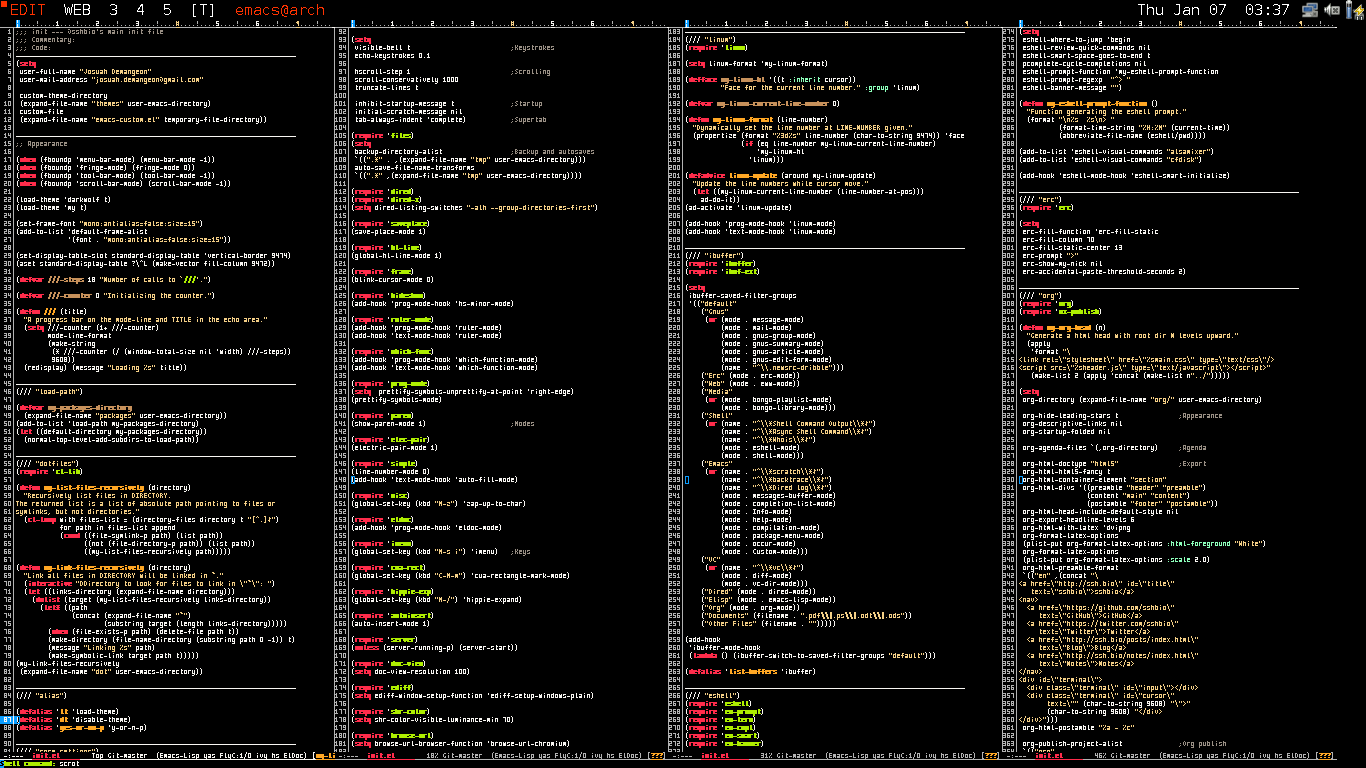The height and width of the screenshot is (768, 1366).
Task: Click the [T] layout indicator
Action: [202, 10]
